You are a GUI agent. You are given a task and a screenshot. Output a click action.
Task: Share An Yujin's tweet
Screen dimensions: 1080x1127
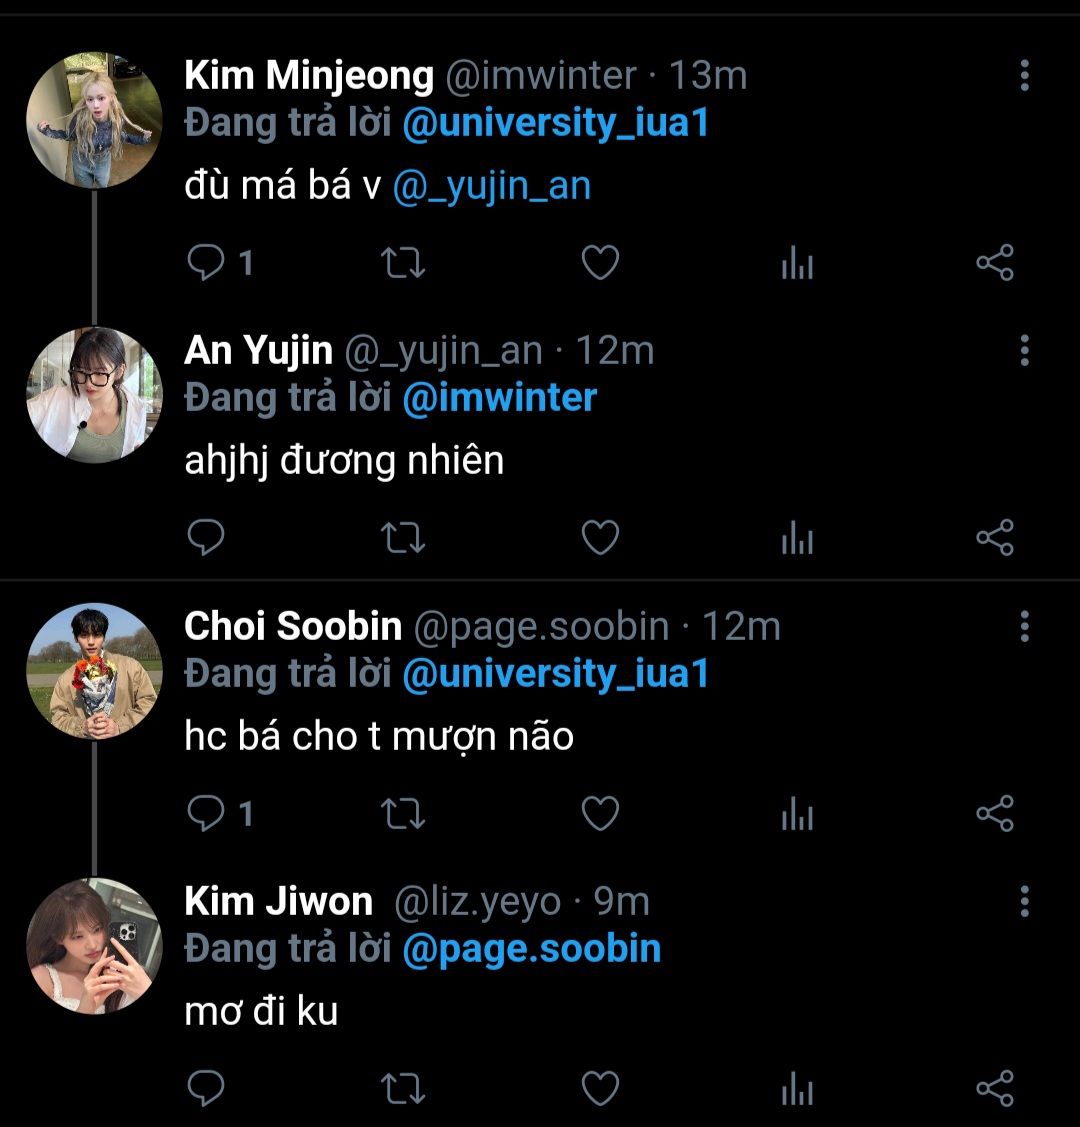tap(995, 538)
